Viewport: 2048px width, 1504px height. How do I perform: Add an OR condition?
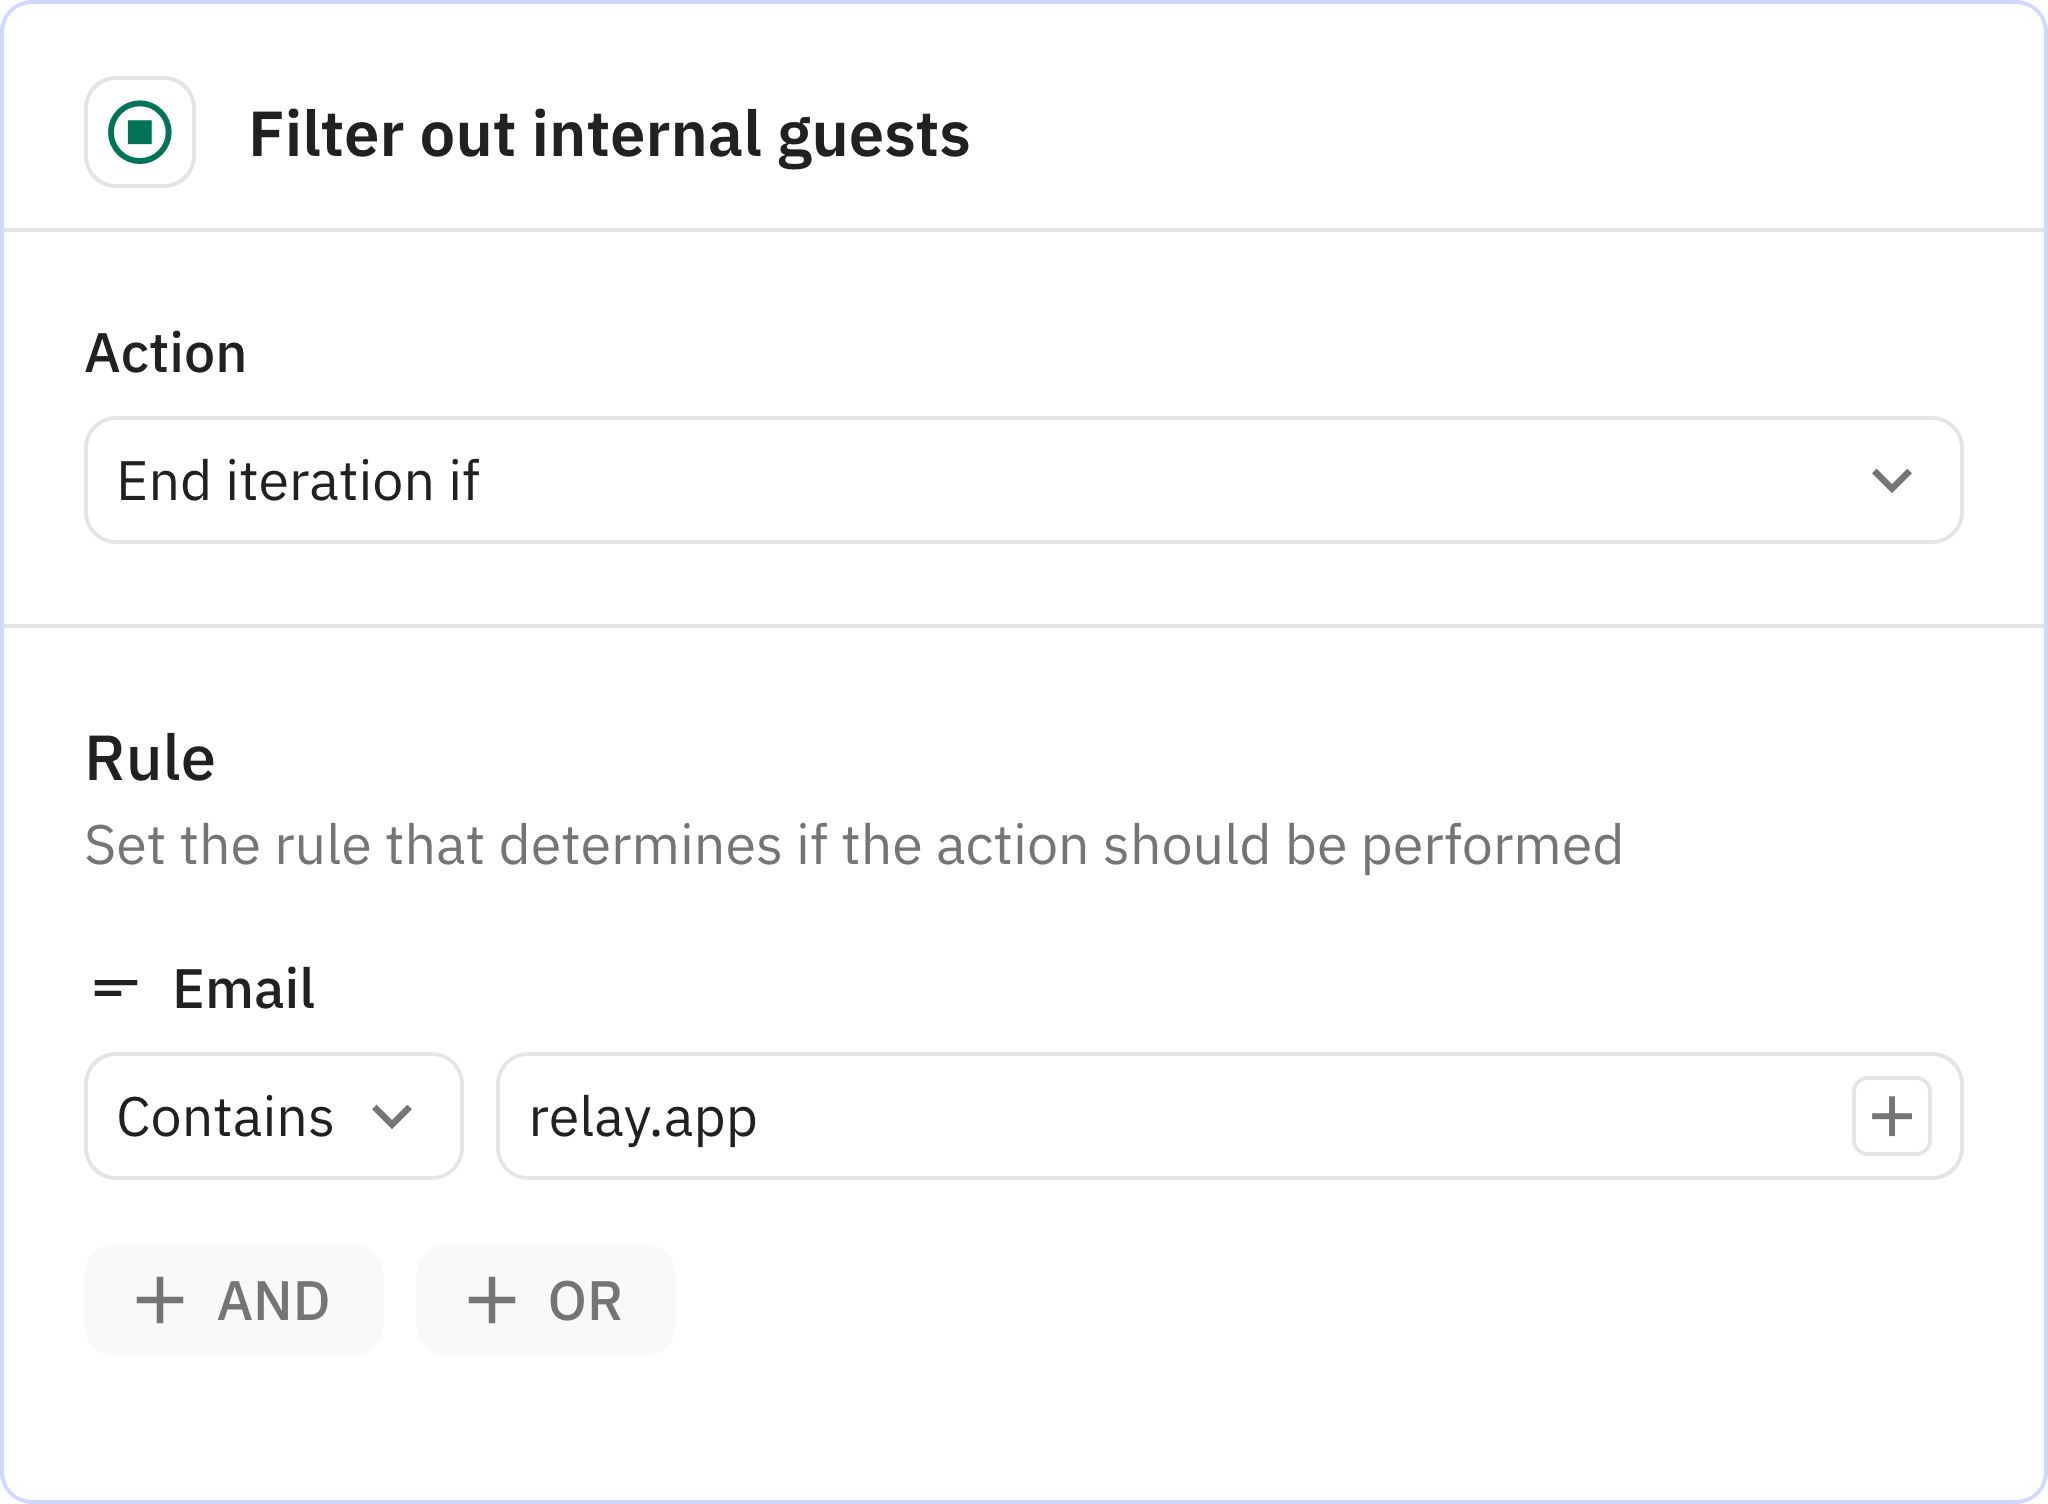pos(544,1300)
